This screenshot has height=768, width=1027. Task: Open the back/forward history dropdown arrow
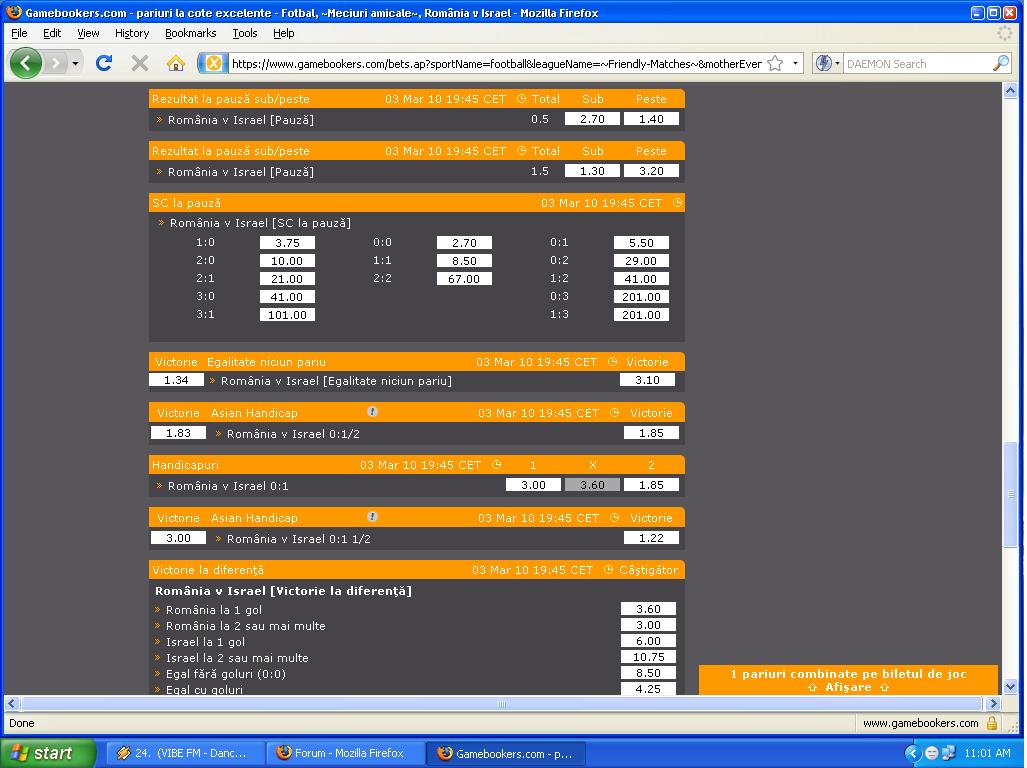coord(75,64)
